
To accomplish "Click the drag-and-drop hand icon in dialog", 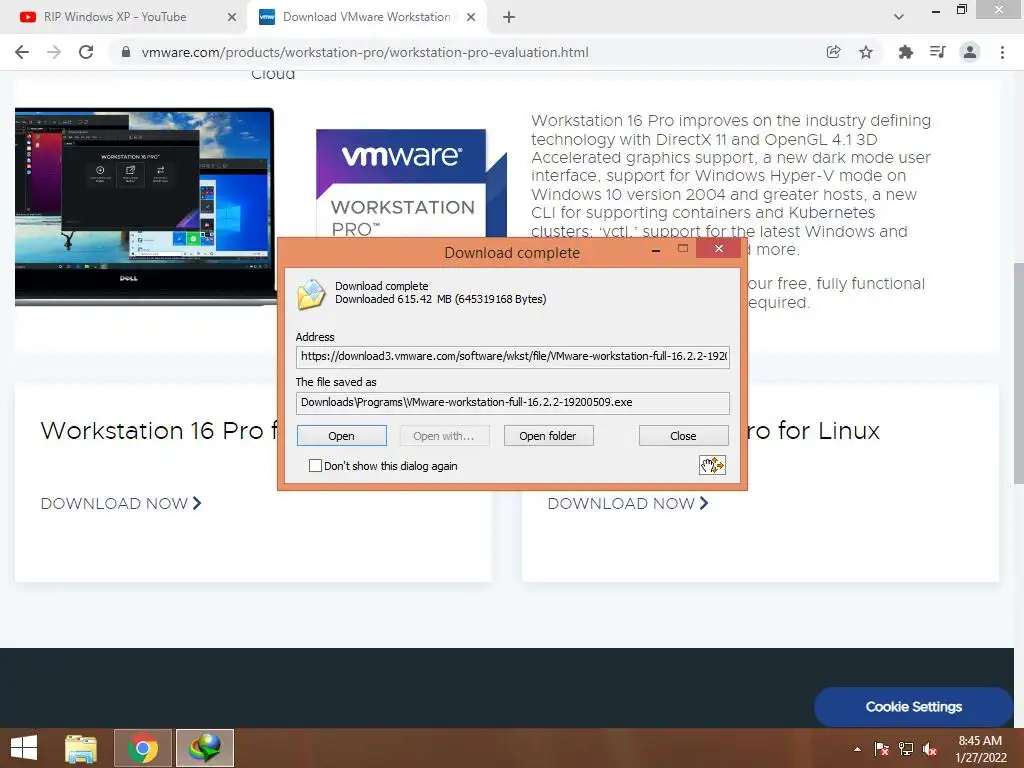I will tap(712, 465).
